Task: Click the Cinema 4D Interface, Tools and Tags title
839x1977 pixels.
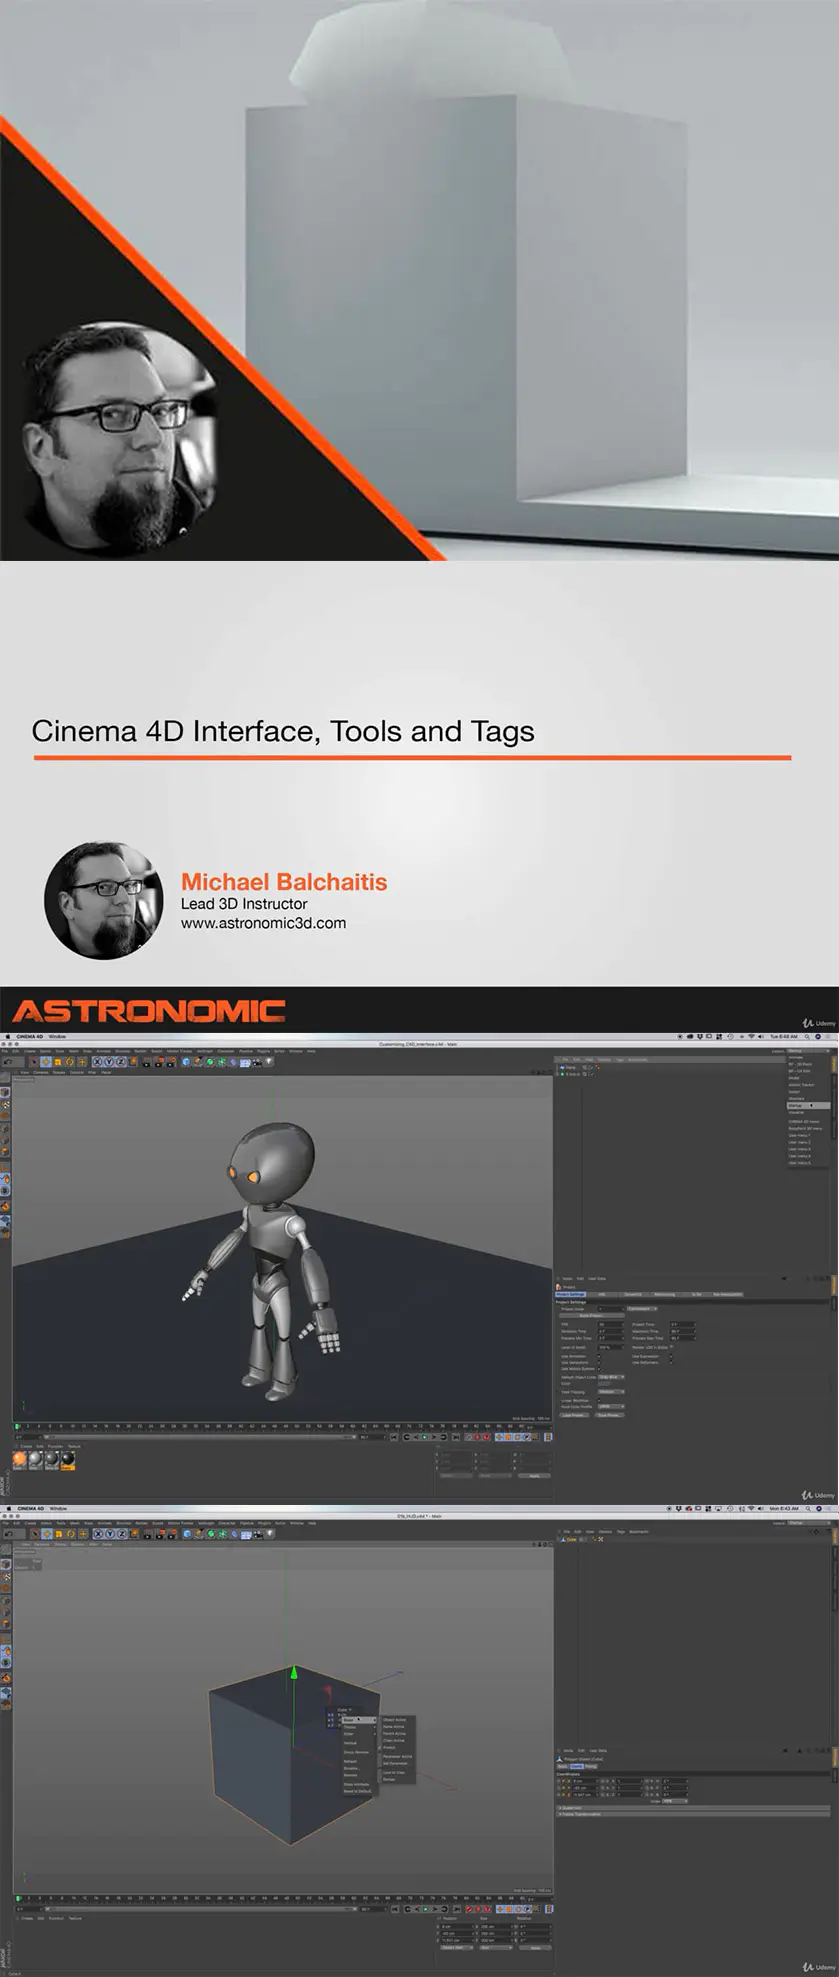Action: coord(283,731)
